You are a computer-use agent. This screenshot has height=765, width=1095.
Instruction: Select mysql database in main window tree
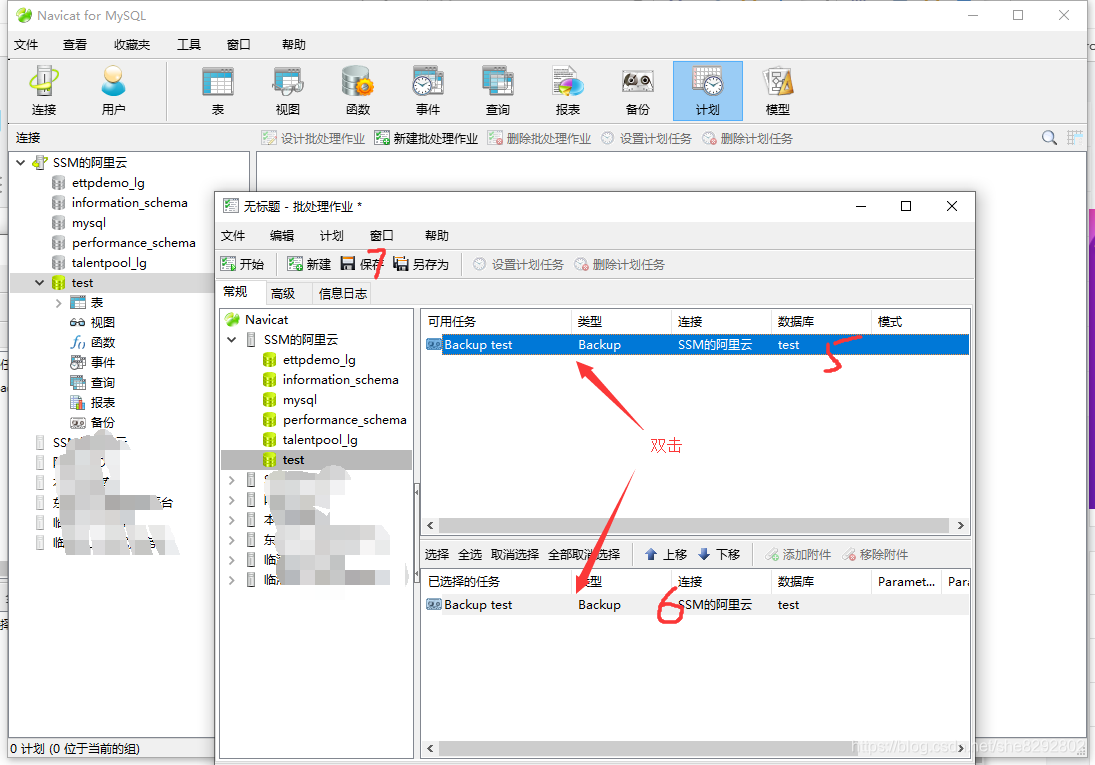click(x=89, y=223)
